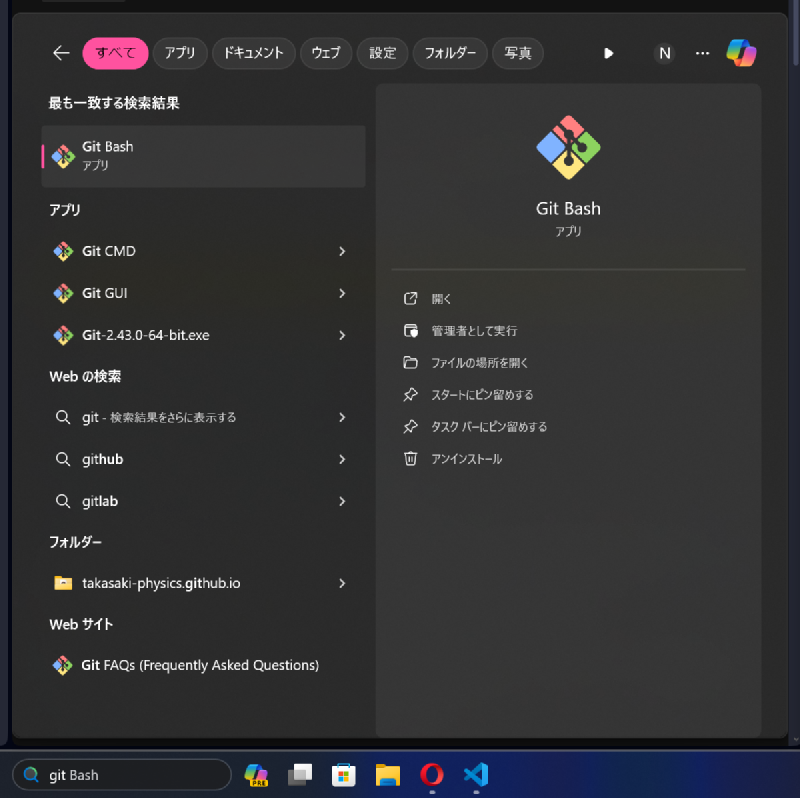Viewport: 800px width, 798px height.
Task: Go back using the left arrow
Action: pyautogui.click(x=61, y=53)
